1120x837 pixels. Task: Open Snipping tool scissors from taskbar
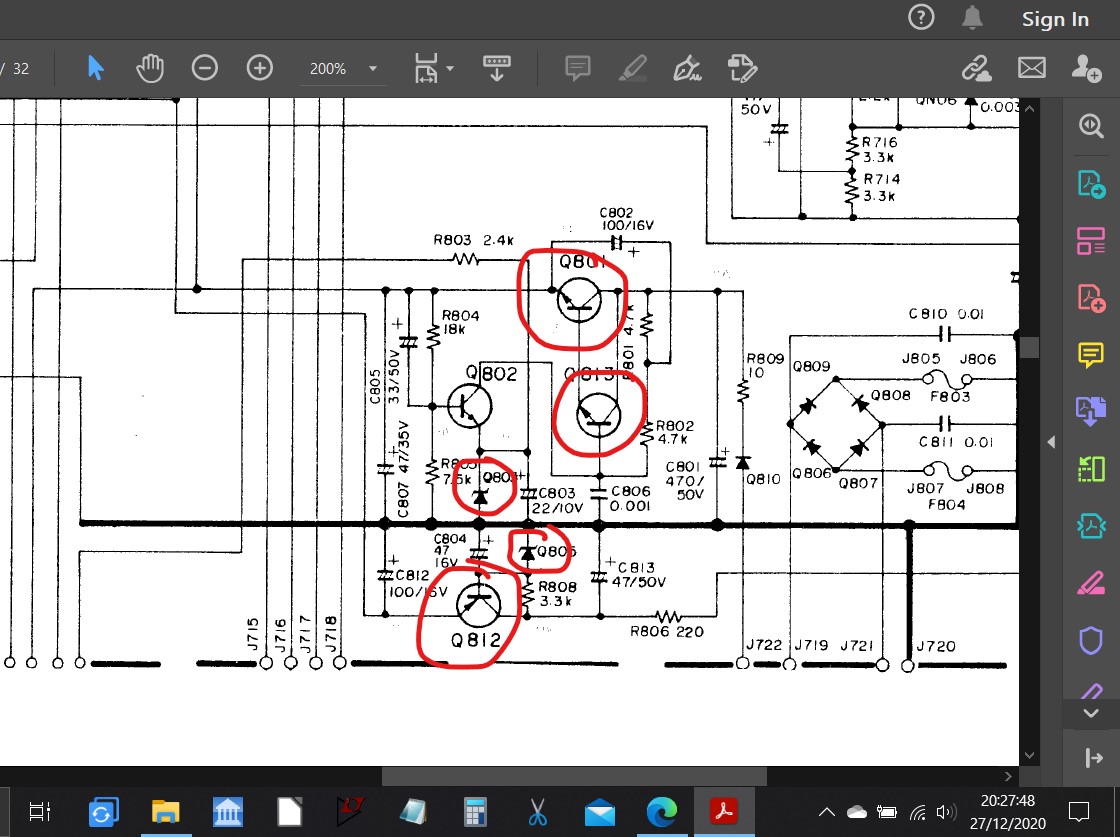[537, 811]
